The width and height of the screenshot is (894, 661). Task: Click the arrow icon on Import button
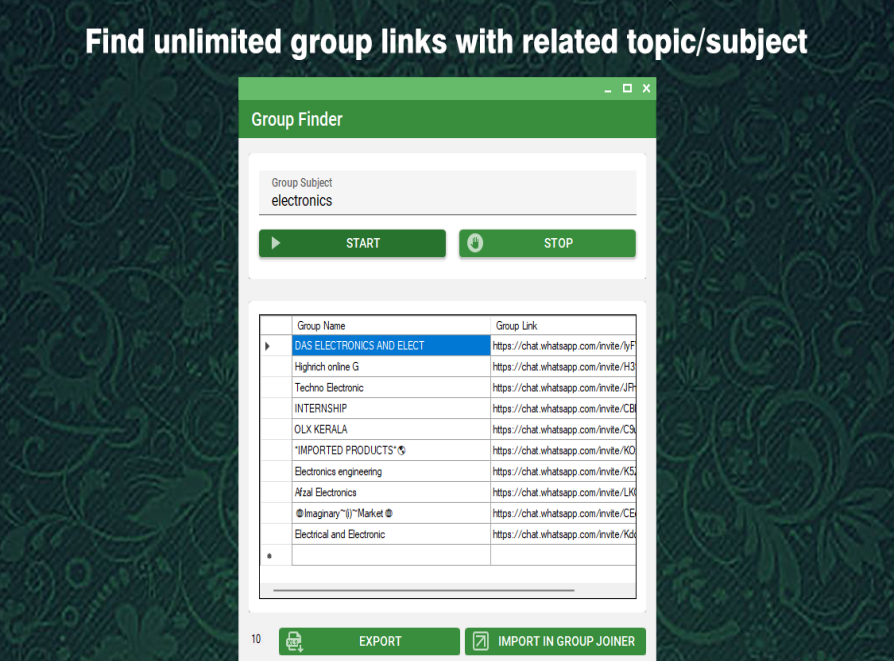[481, 641]
